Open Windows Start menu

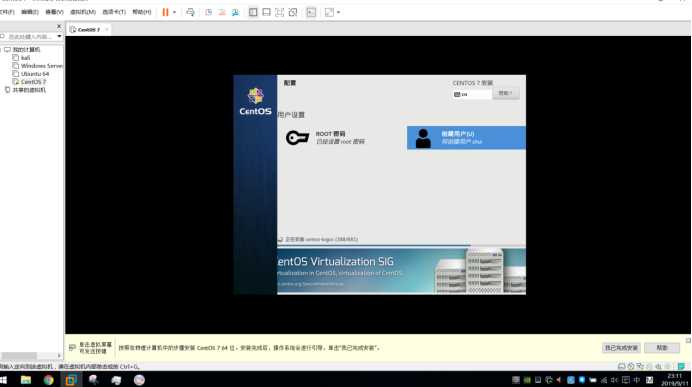[4, 379]
